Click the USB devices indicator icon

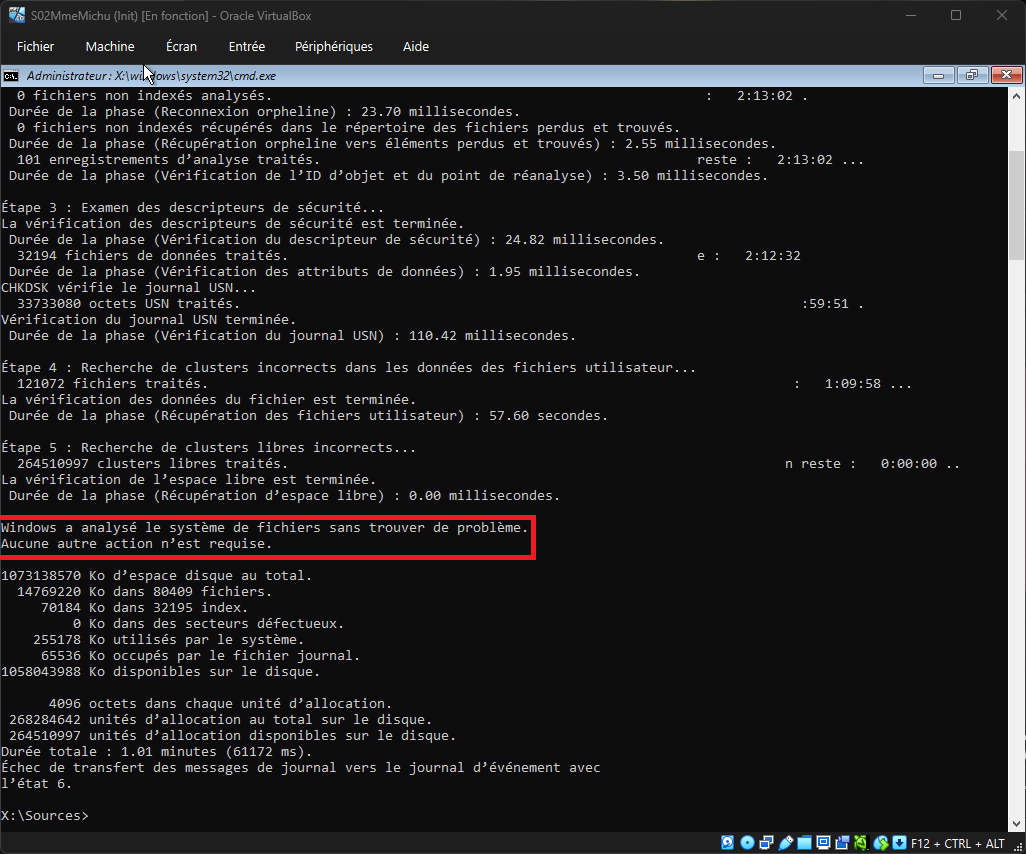click(x=785, y=843)
